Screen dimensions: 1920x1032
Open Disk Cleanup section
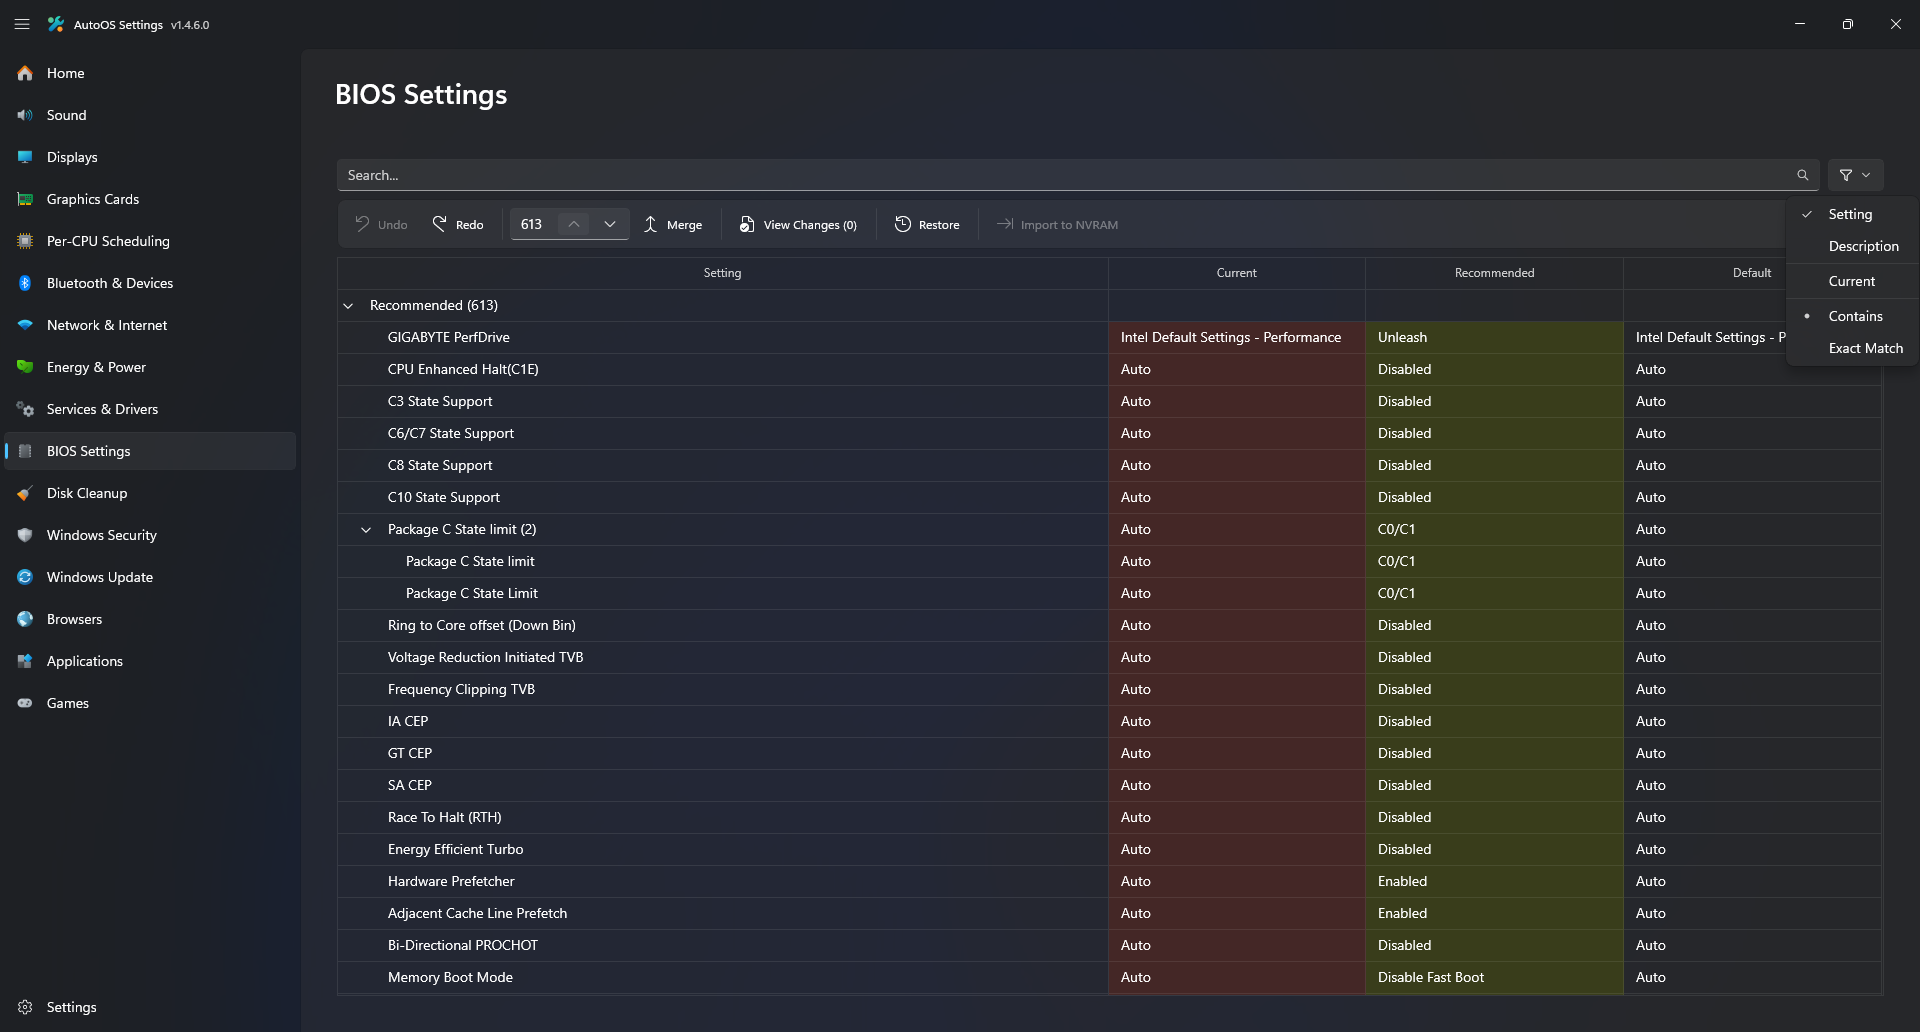150,493
